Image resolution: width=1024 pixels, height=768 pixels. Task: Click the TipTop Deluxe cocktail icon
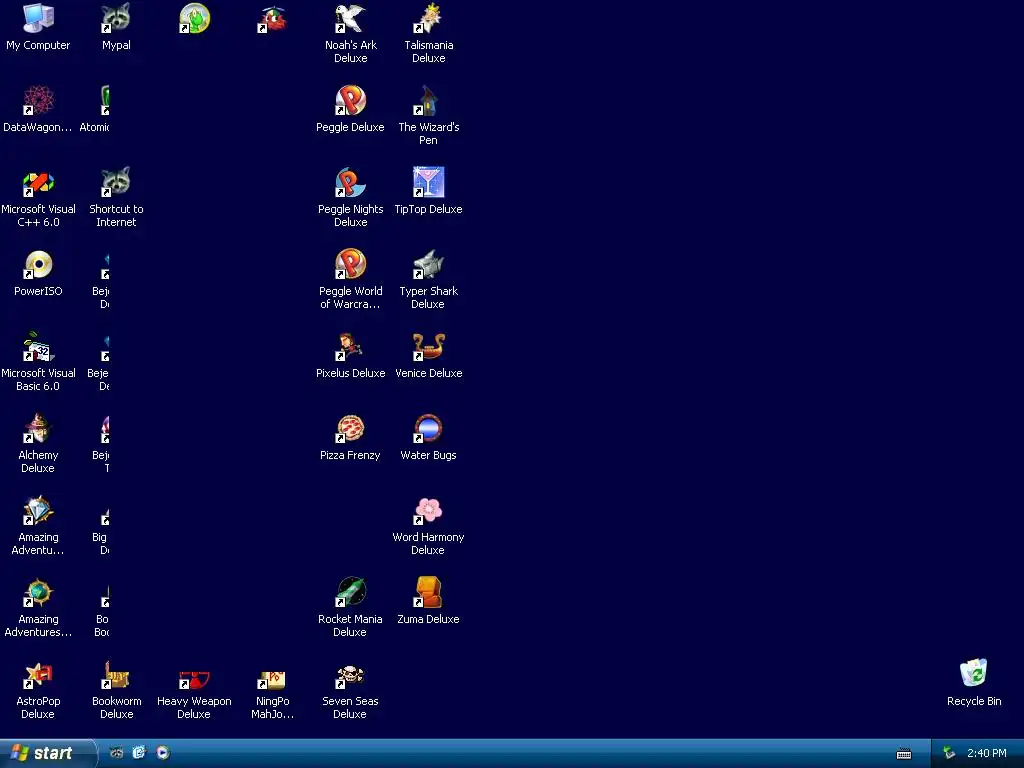tap(428, 183)
